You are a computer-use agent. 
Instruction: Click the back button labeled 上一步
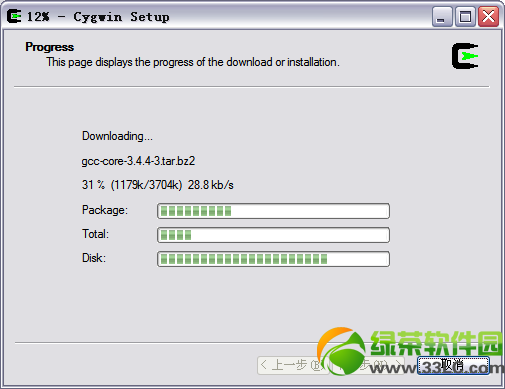[x=293, y=365]
